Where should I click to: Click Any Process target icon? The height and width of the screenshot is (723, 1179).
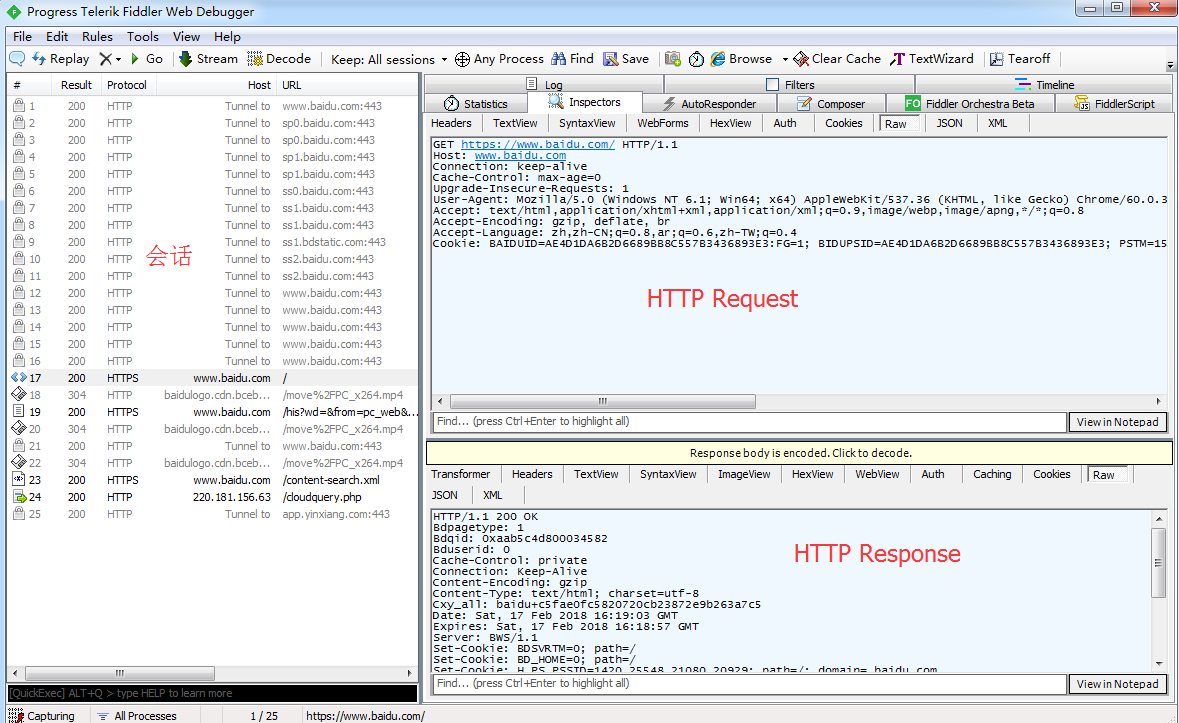click(x=462, y=59)
